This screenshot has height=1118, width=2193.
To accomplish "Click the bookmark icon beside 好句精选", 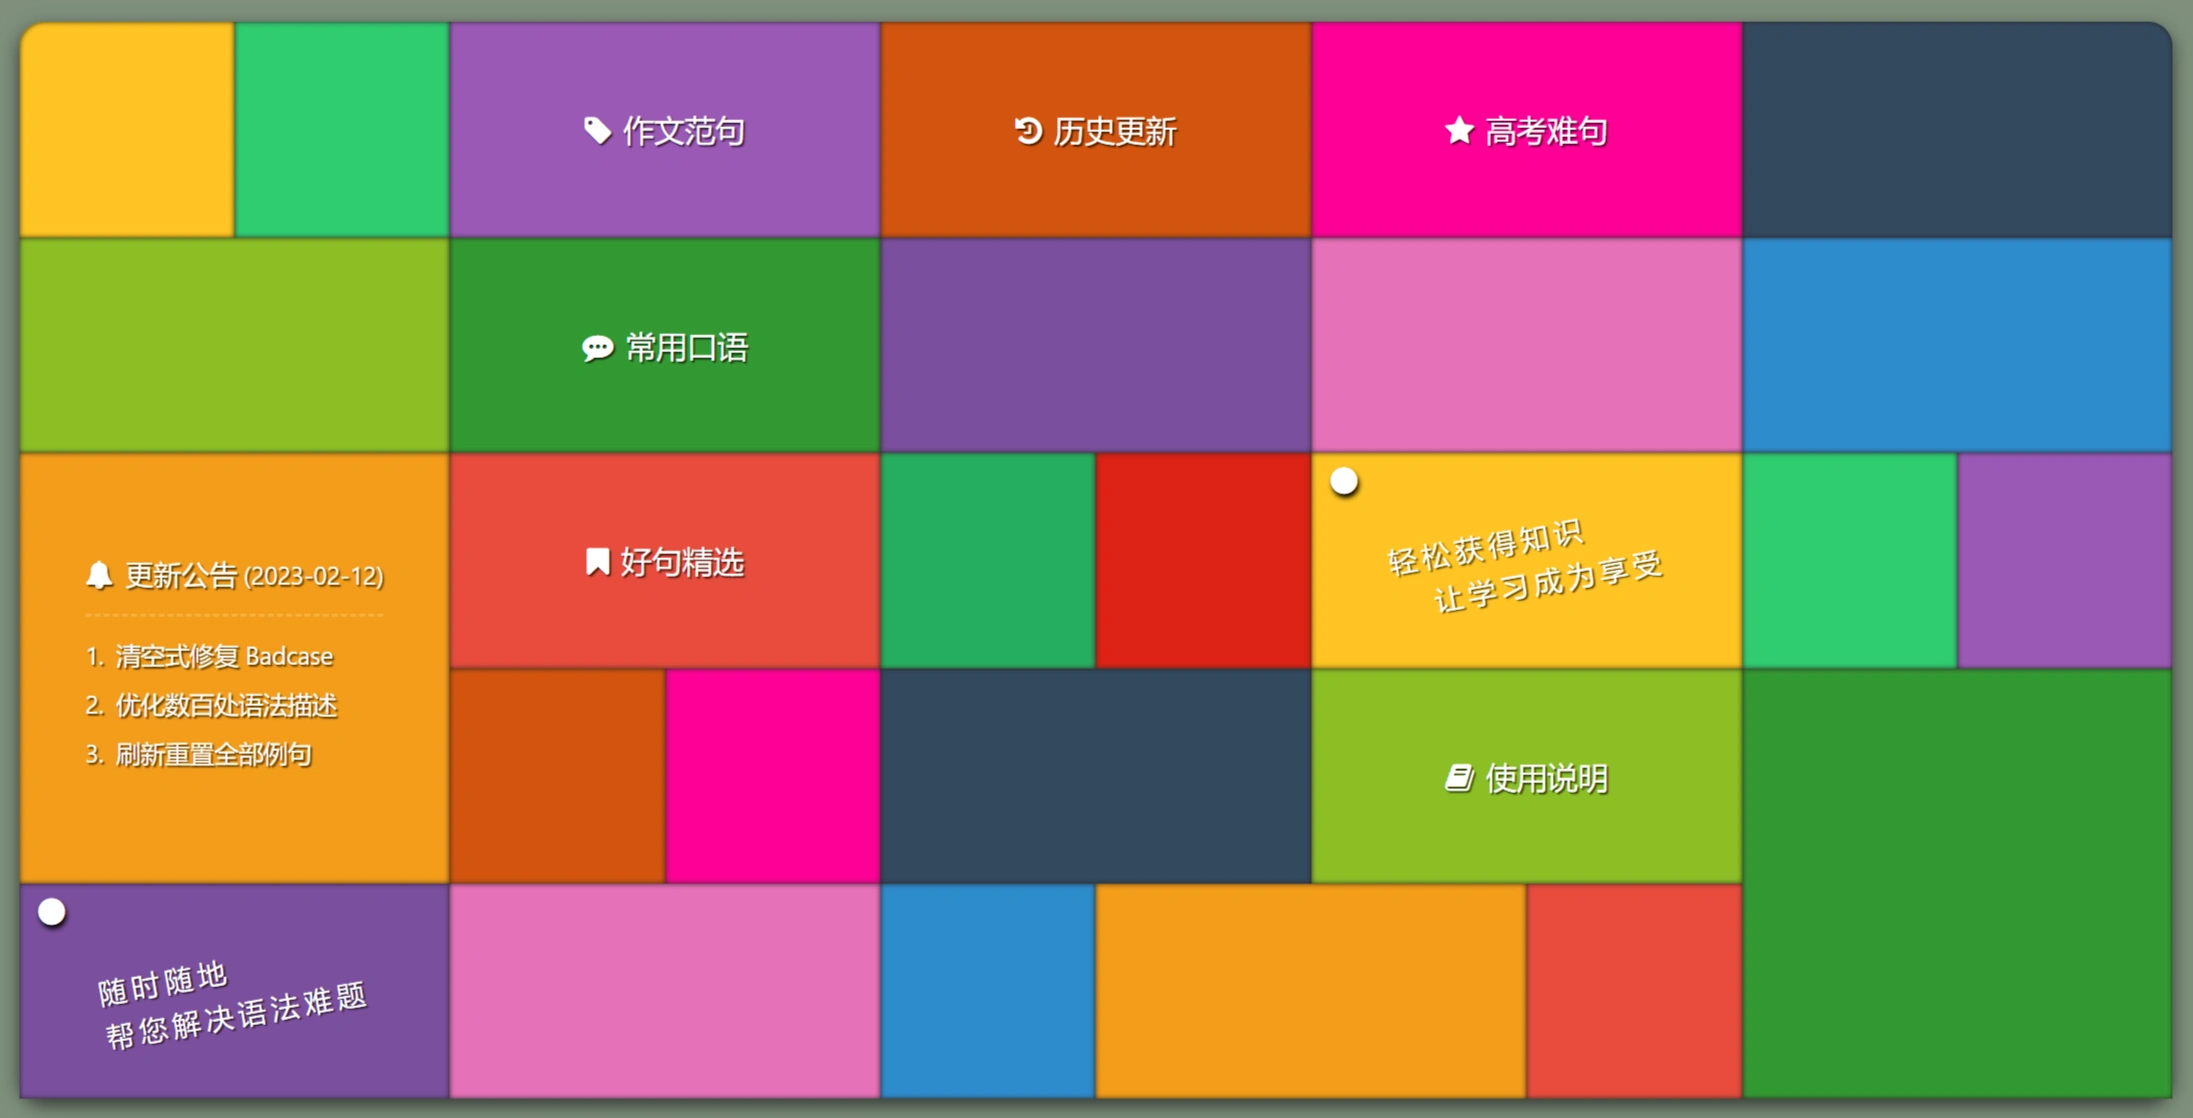I will click(597, 561).
